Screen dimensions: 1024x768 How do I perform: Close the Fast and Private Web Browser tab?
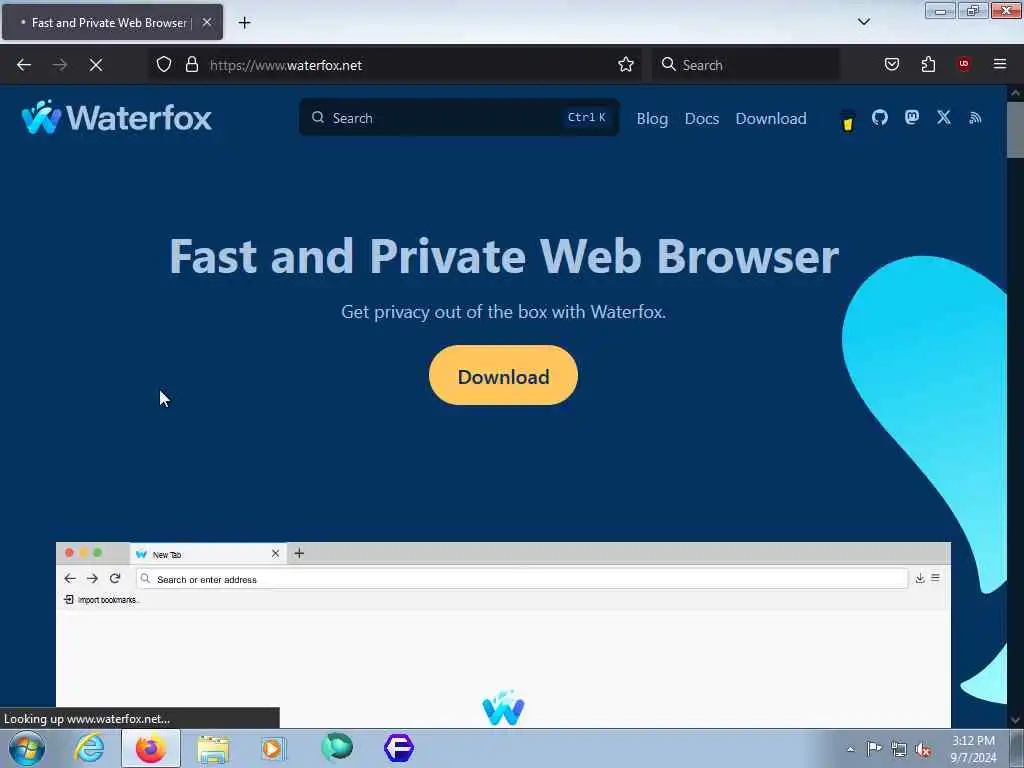coord(207,22)
